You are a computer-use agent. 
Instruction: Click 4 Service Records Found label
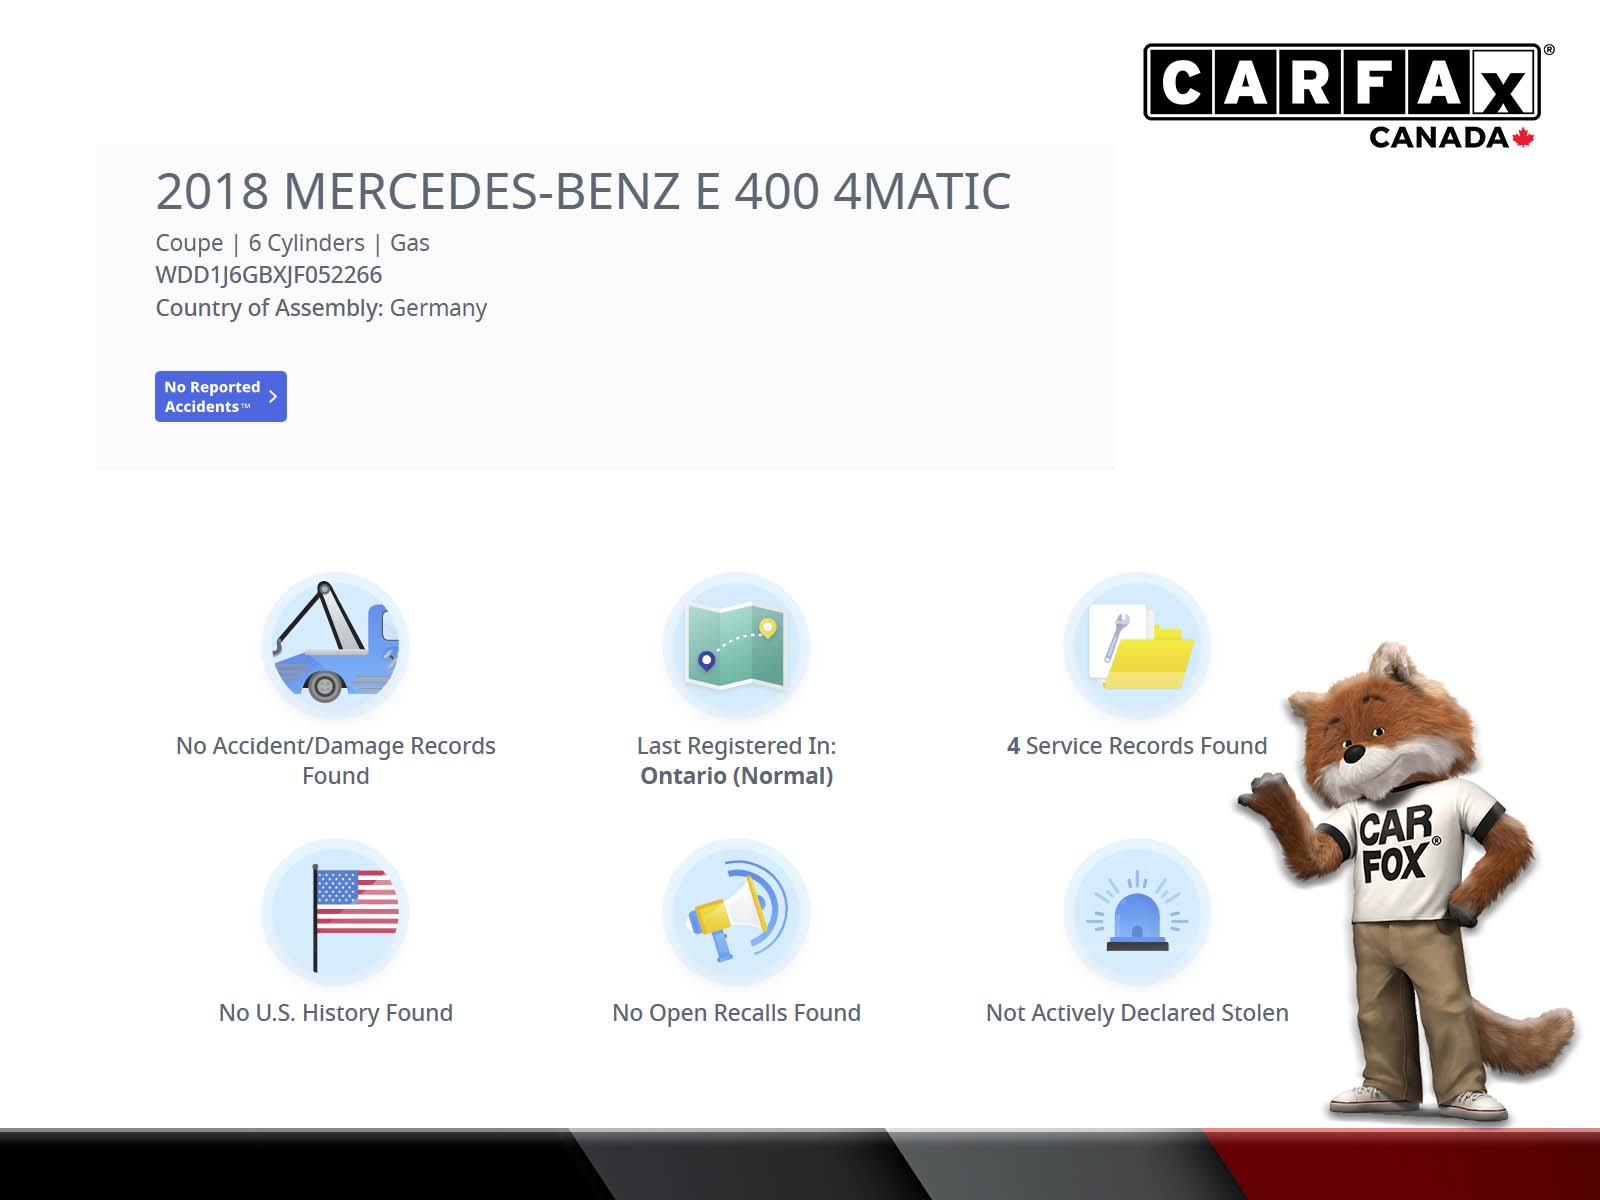click(1137, 746)
